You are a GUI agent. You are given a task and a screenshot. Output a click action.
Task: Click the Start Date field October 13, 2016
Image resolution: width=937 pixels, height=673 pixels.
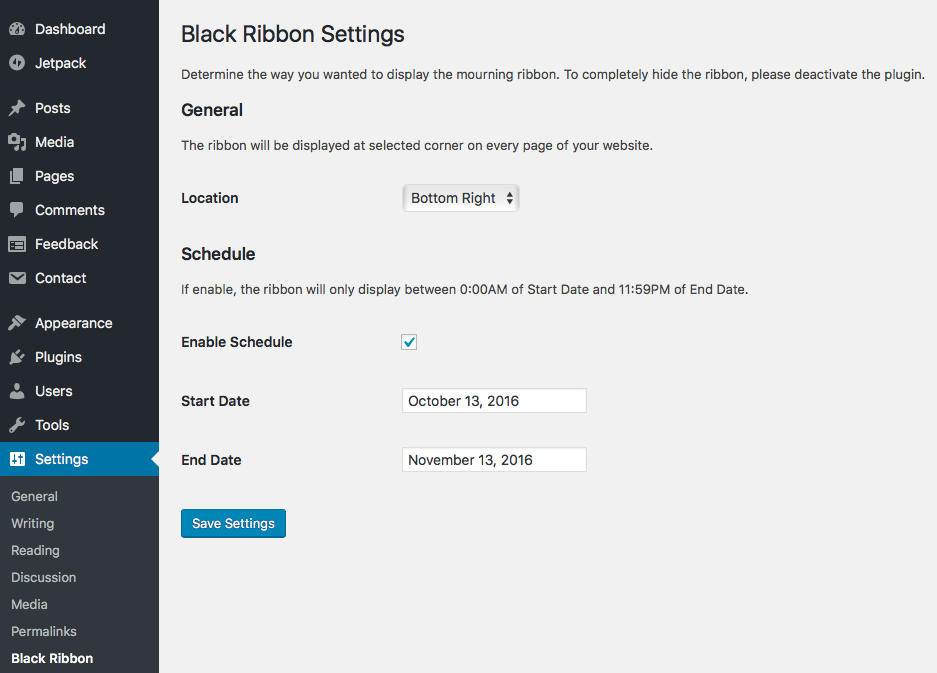click(494, 400)
